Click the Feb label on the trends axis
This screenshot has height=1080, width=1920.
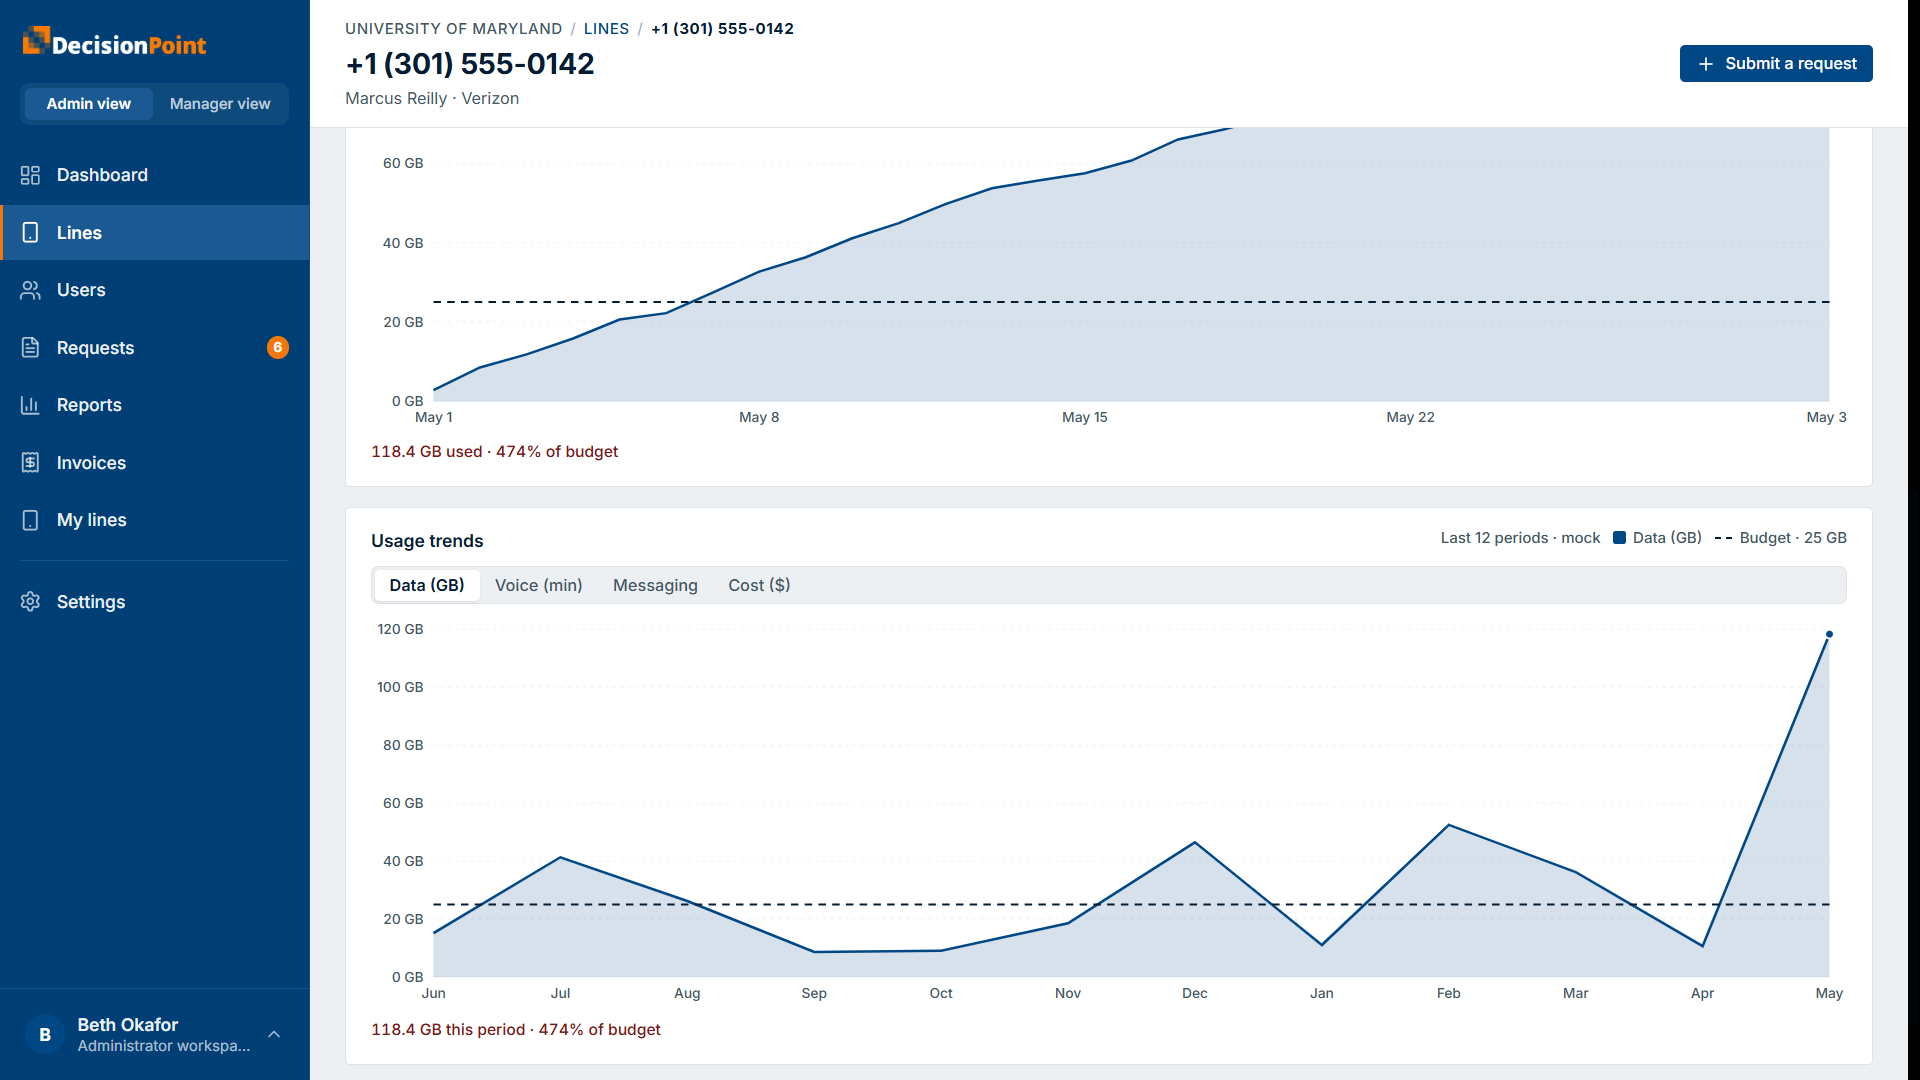(x=1449, y=993)
